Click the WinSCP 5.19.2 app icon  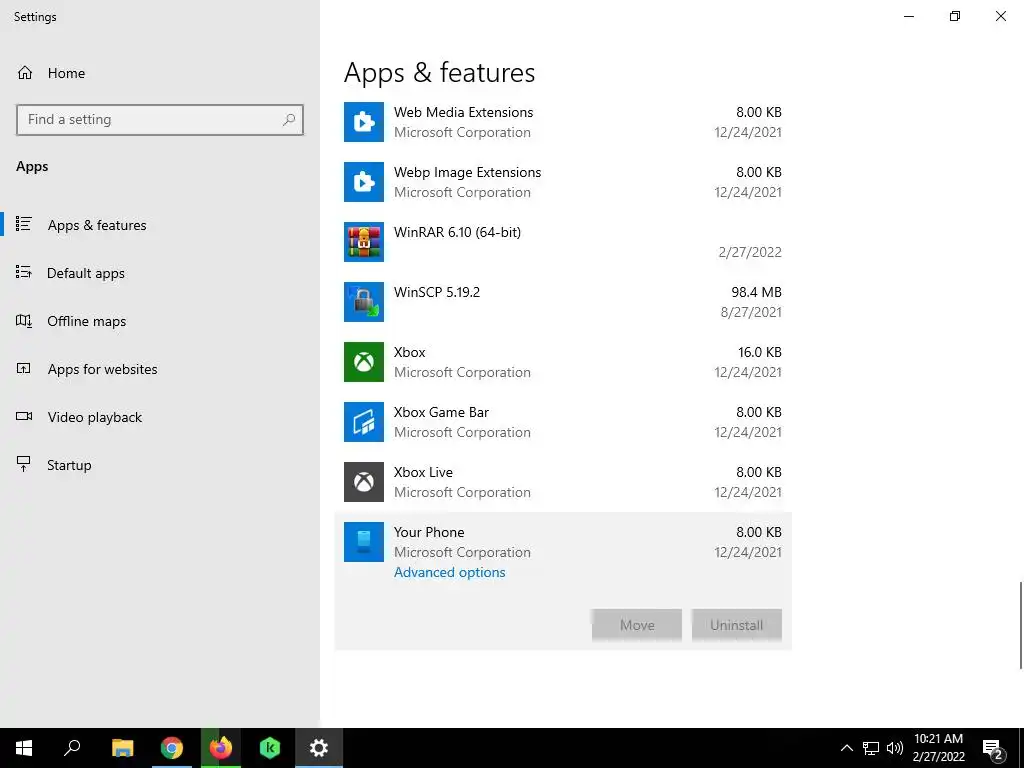(x=364, y=302)
